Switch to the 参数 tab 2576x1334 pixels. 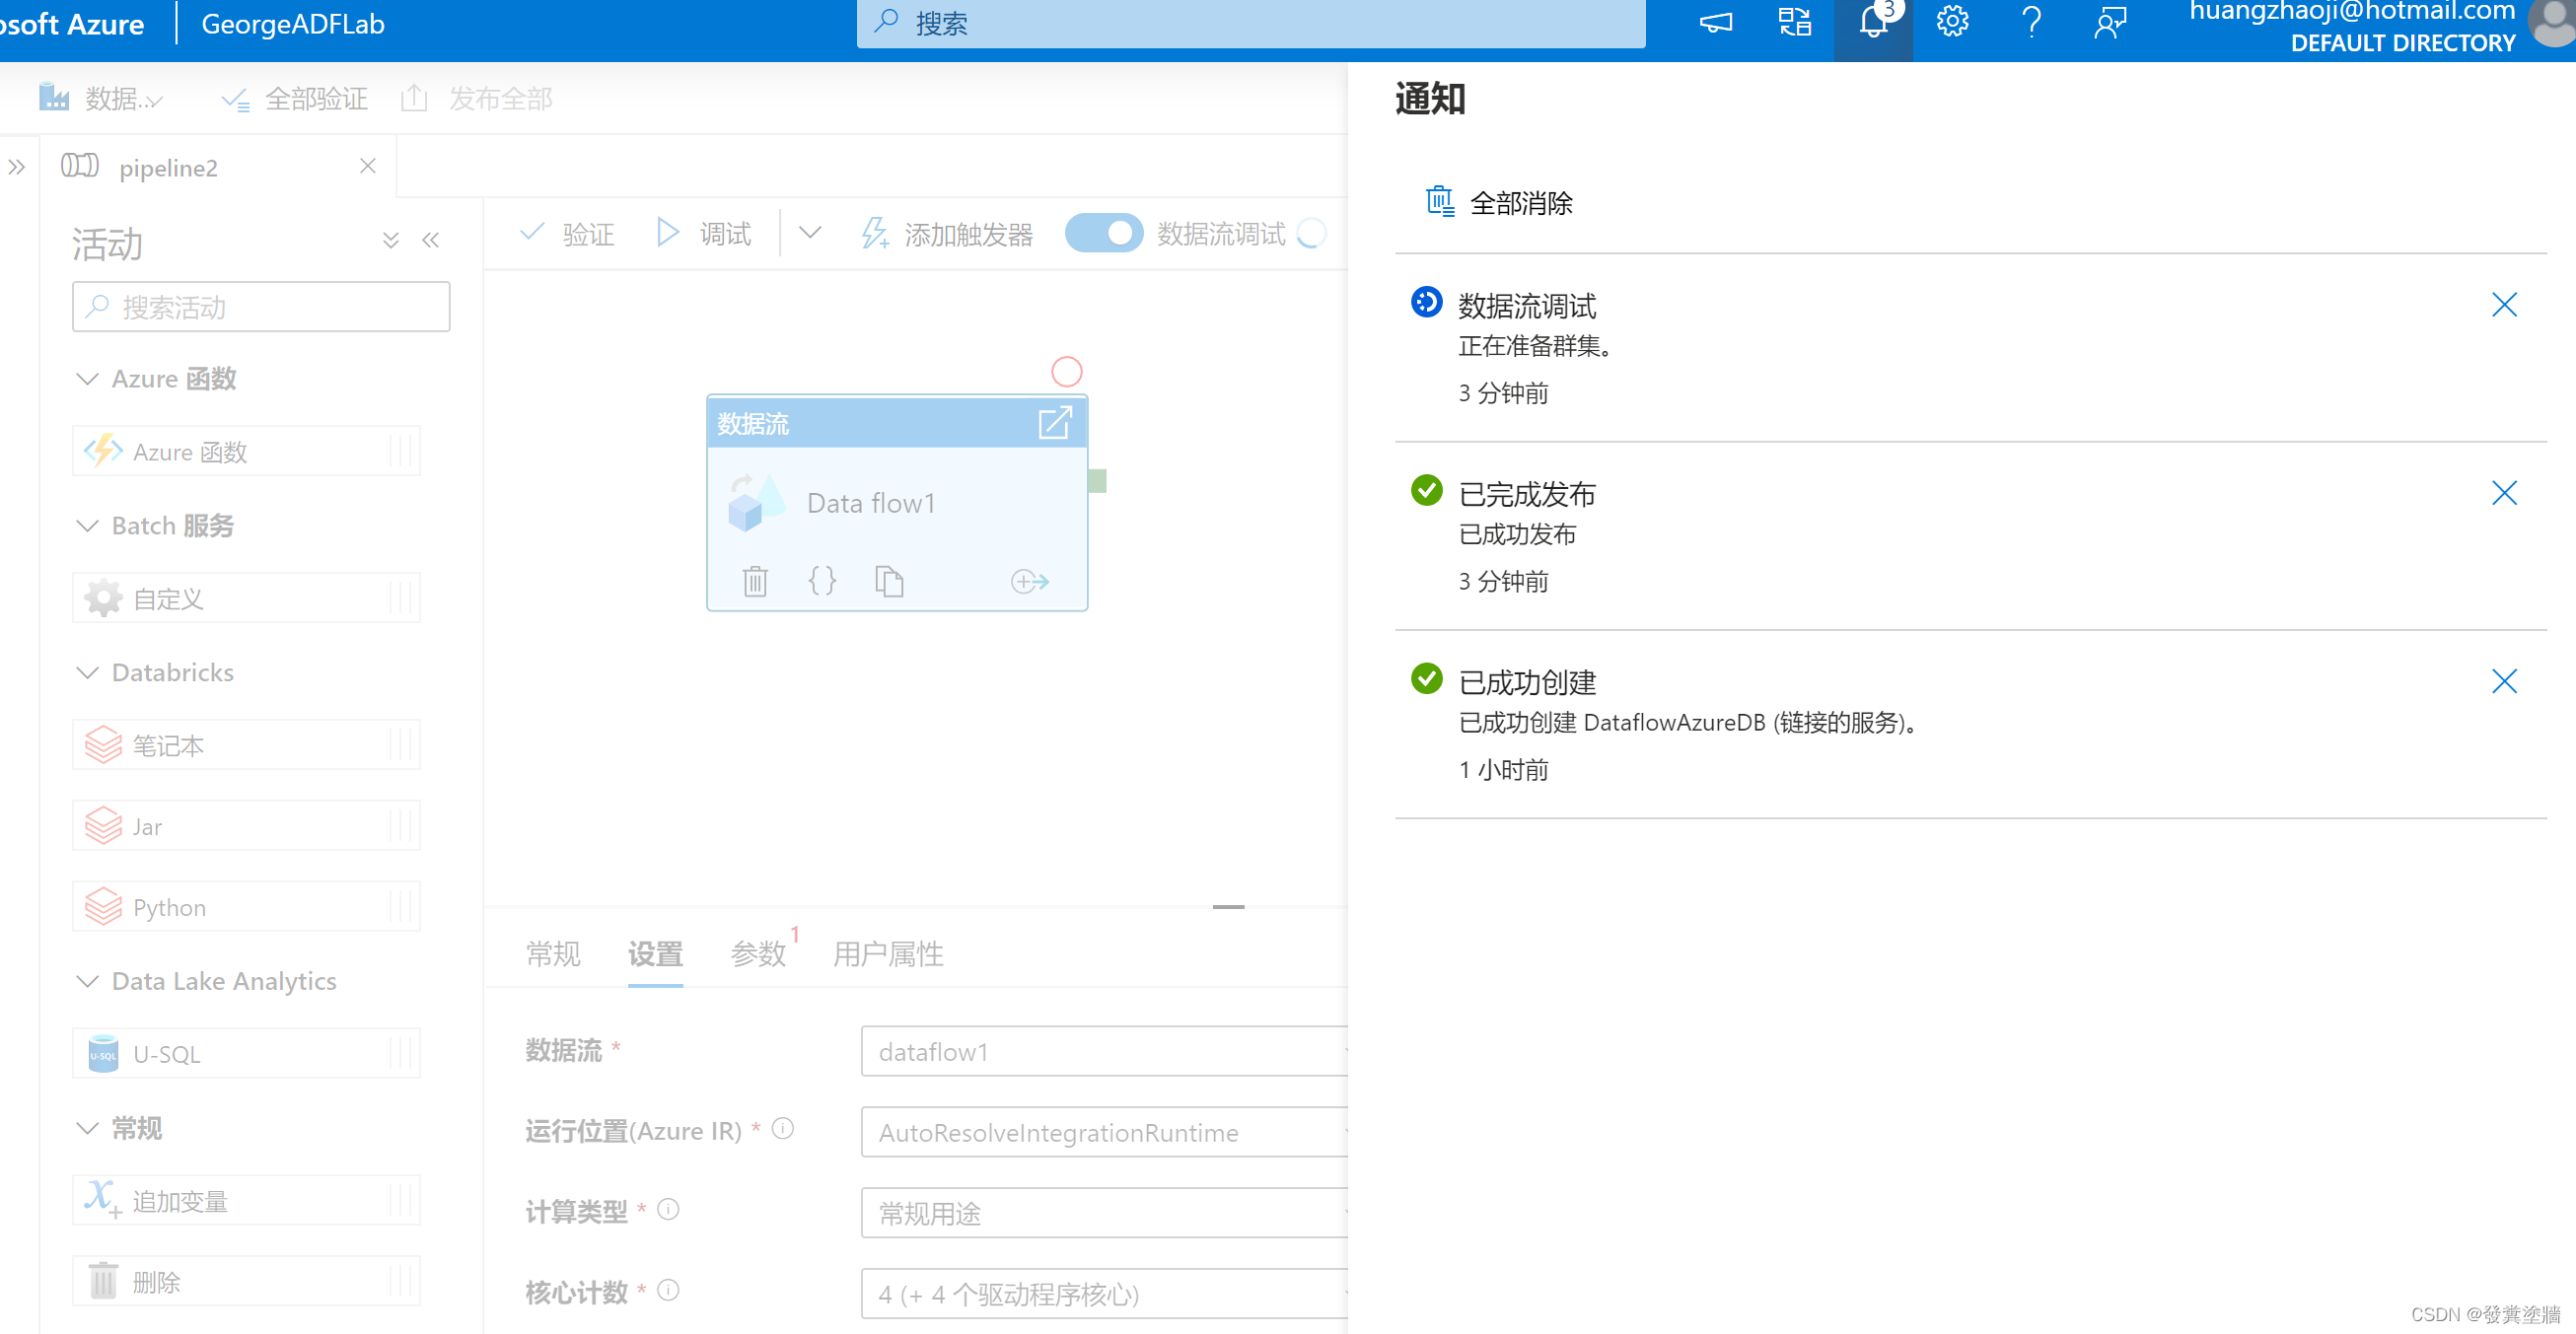757,955
